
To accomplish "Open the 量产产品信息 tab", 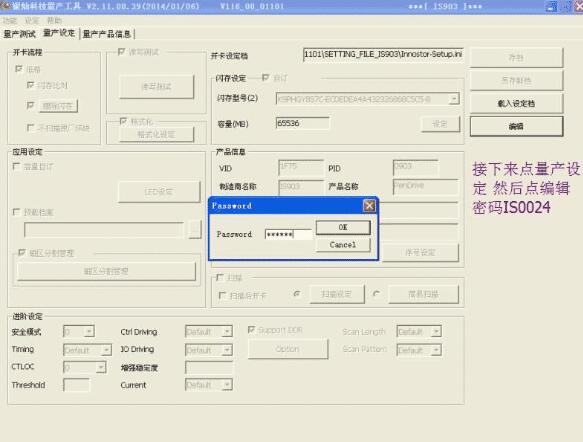I will point(107,34).
